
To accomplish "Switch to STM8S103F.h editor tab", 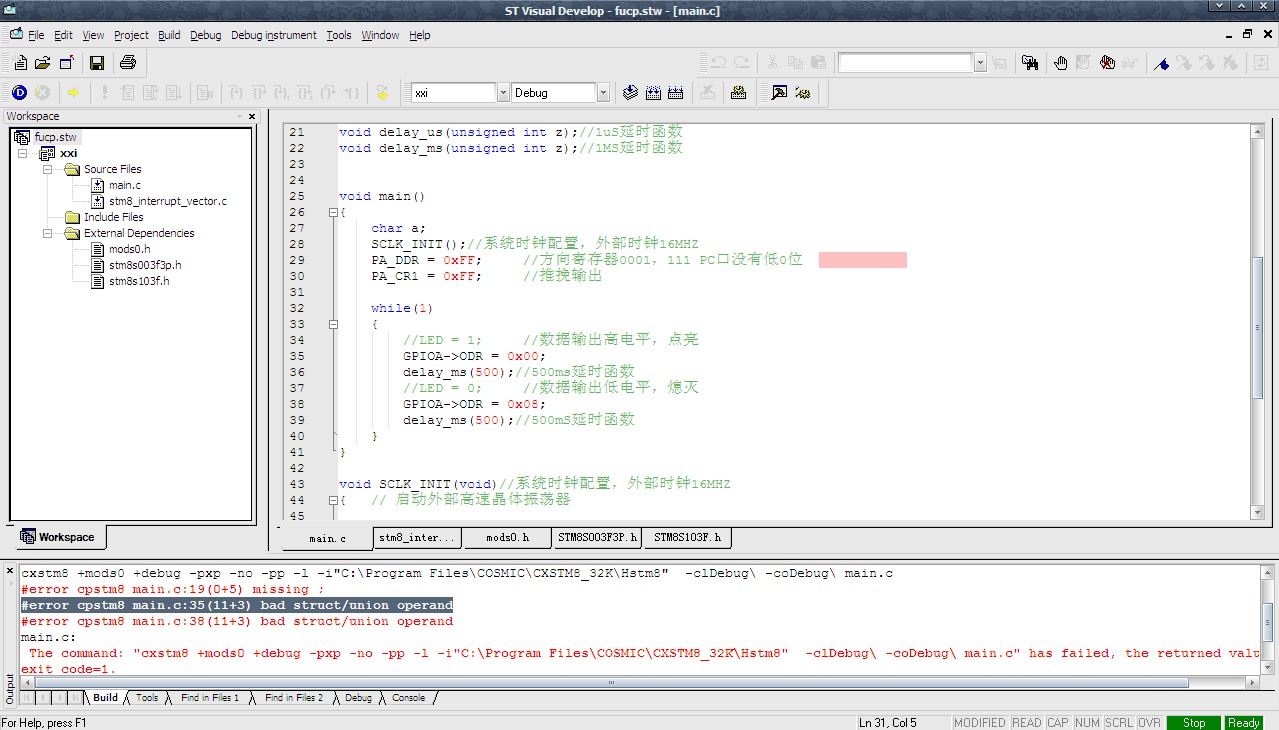I will point(687,538).
